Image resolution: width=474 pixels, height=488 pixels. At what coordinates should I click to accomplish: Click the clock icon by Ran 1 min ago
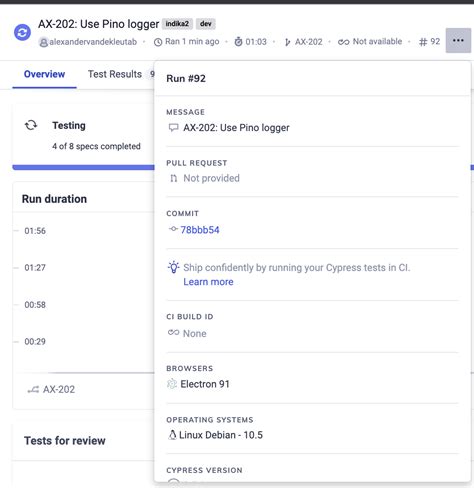158,42
